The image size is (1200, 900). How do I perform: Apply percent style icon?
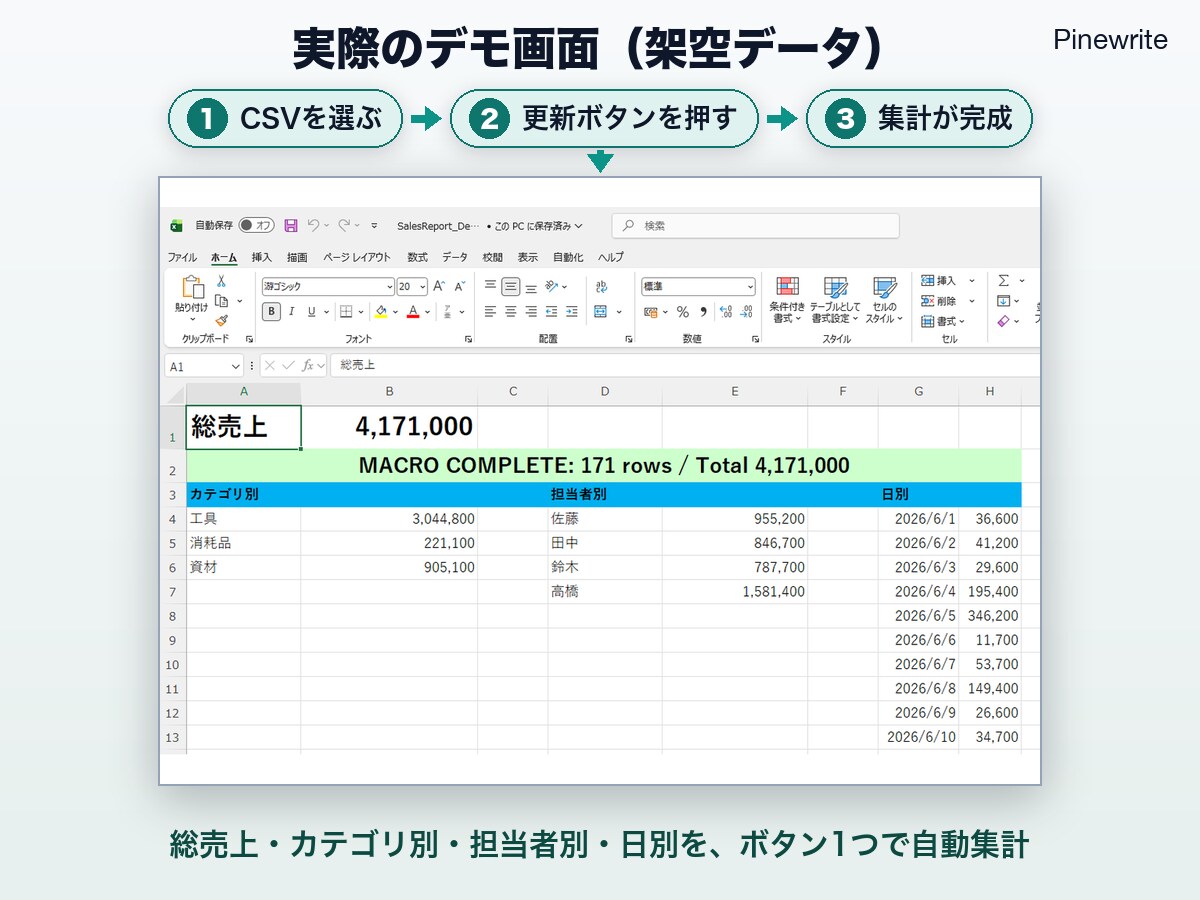(682, 312)
